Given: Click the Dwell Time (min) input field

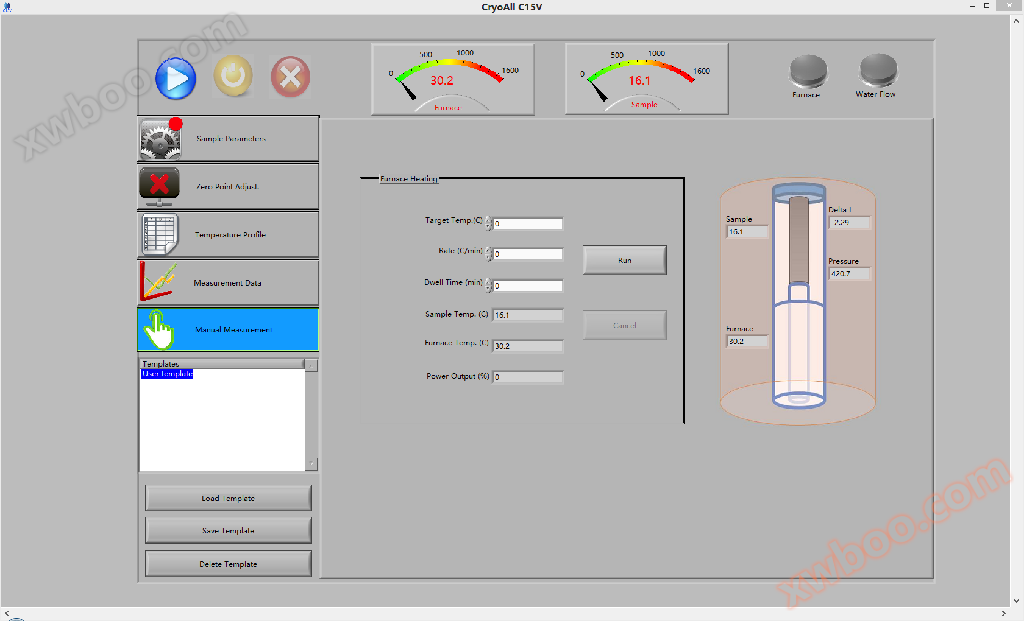Looking at the screenshot, I should coord(528,285).
